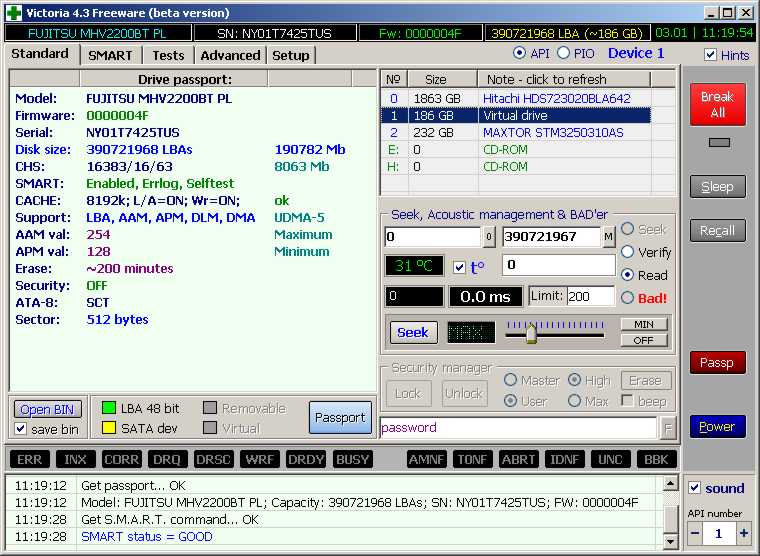760x556 pixels.
Task: Click the gray Virtual indicator square
Action: pyautogui.click(x=209, y=428)
